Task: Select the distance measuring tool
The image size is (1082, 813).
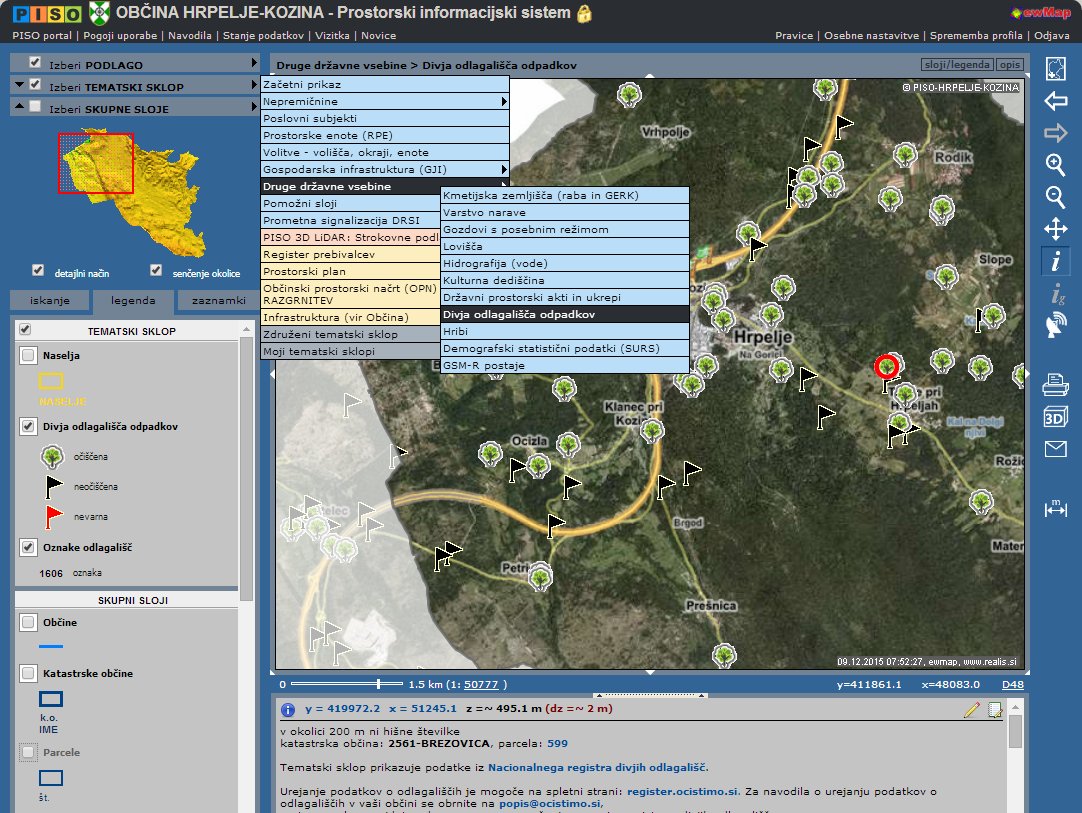Action: point(1055,509)
